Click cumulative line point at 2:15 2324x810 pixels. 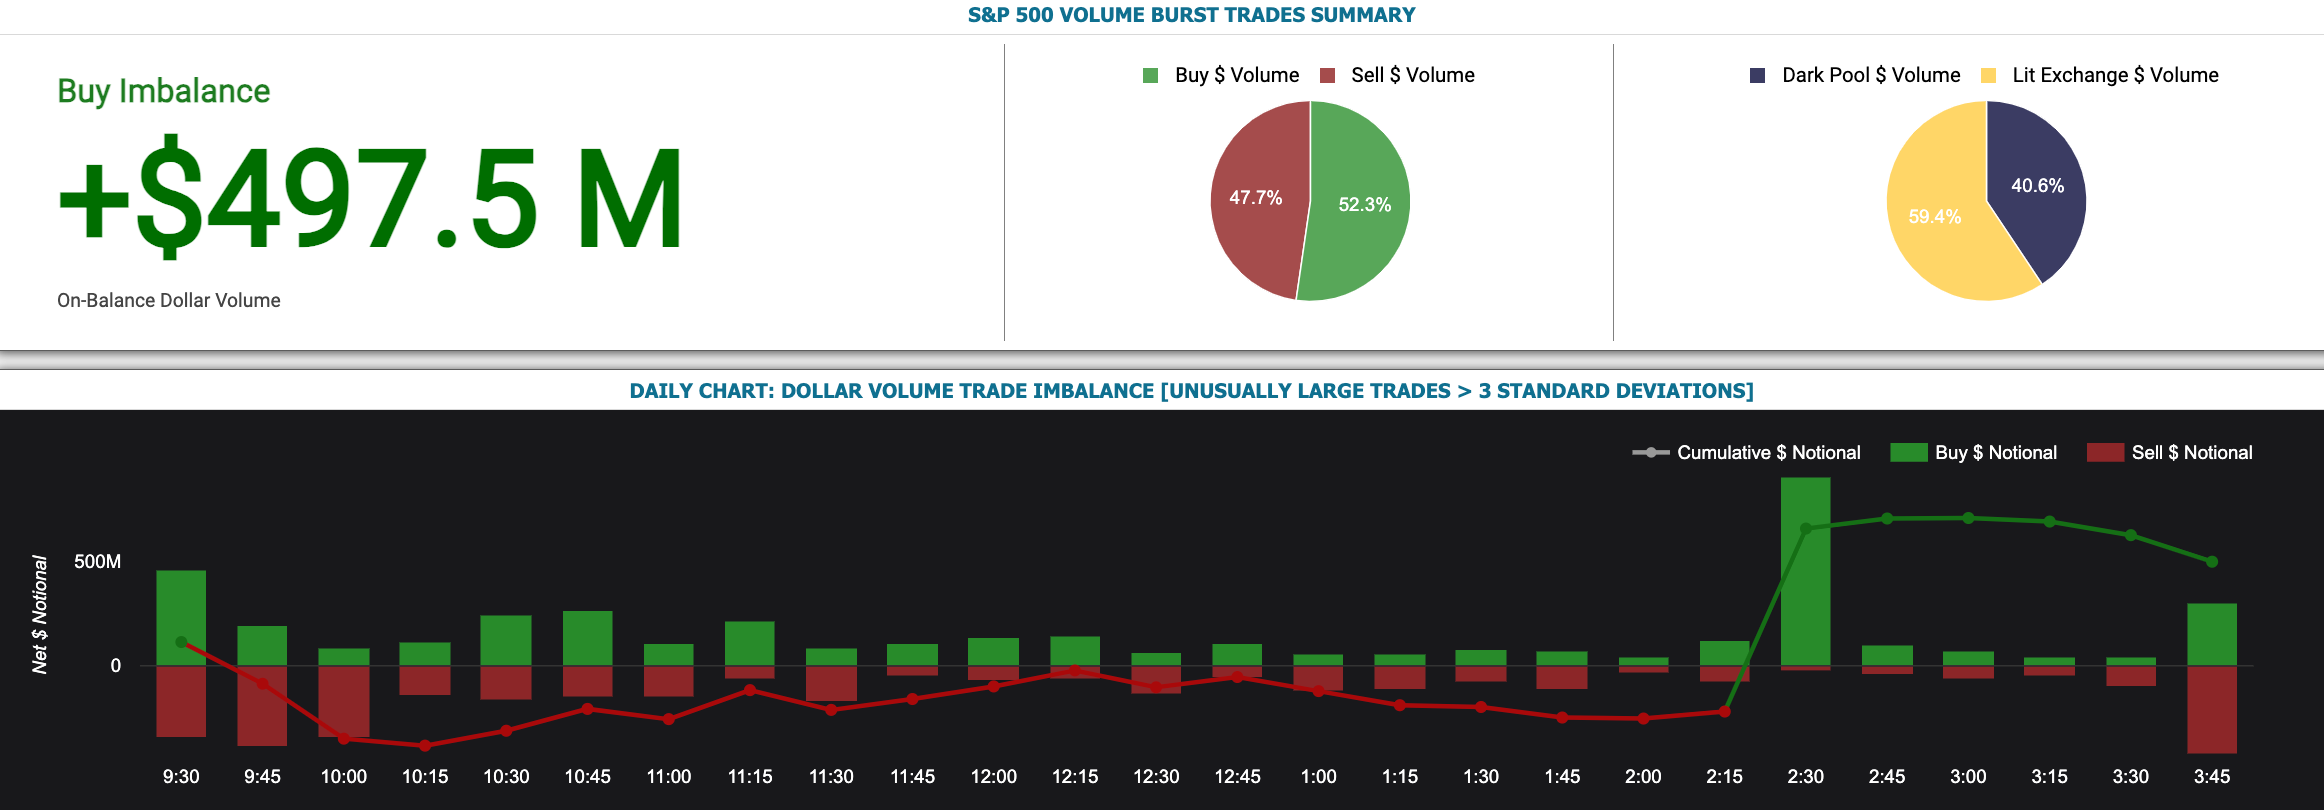pos(1725,712)
